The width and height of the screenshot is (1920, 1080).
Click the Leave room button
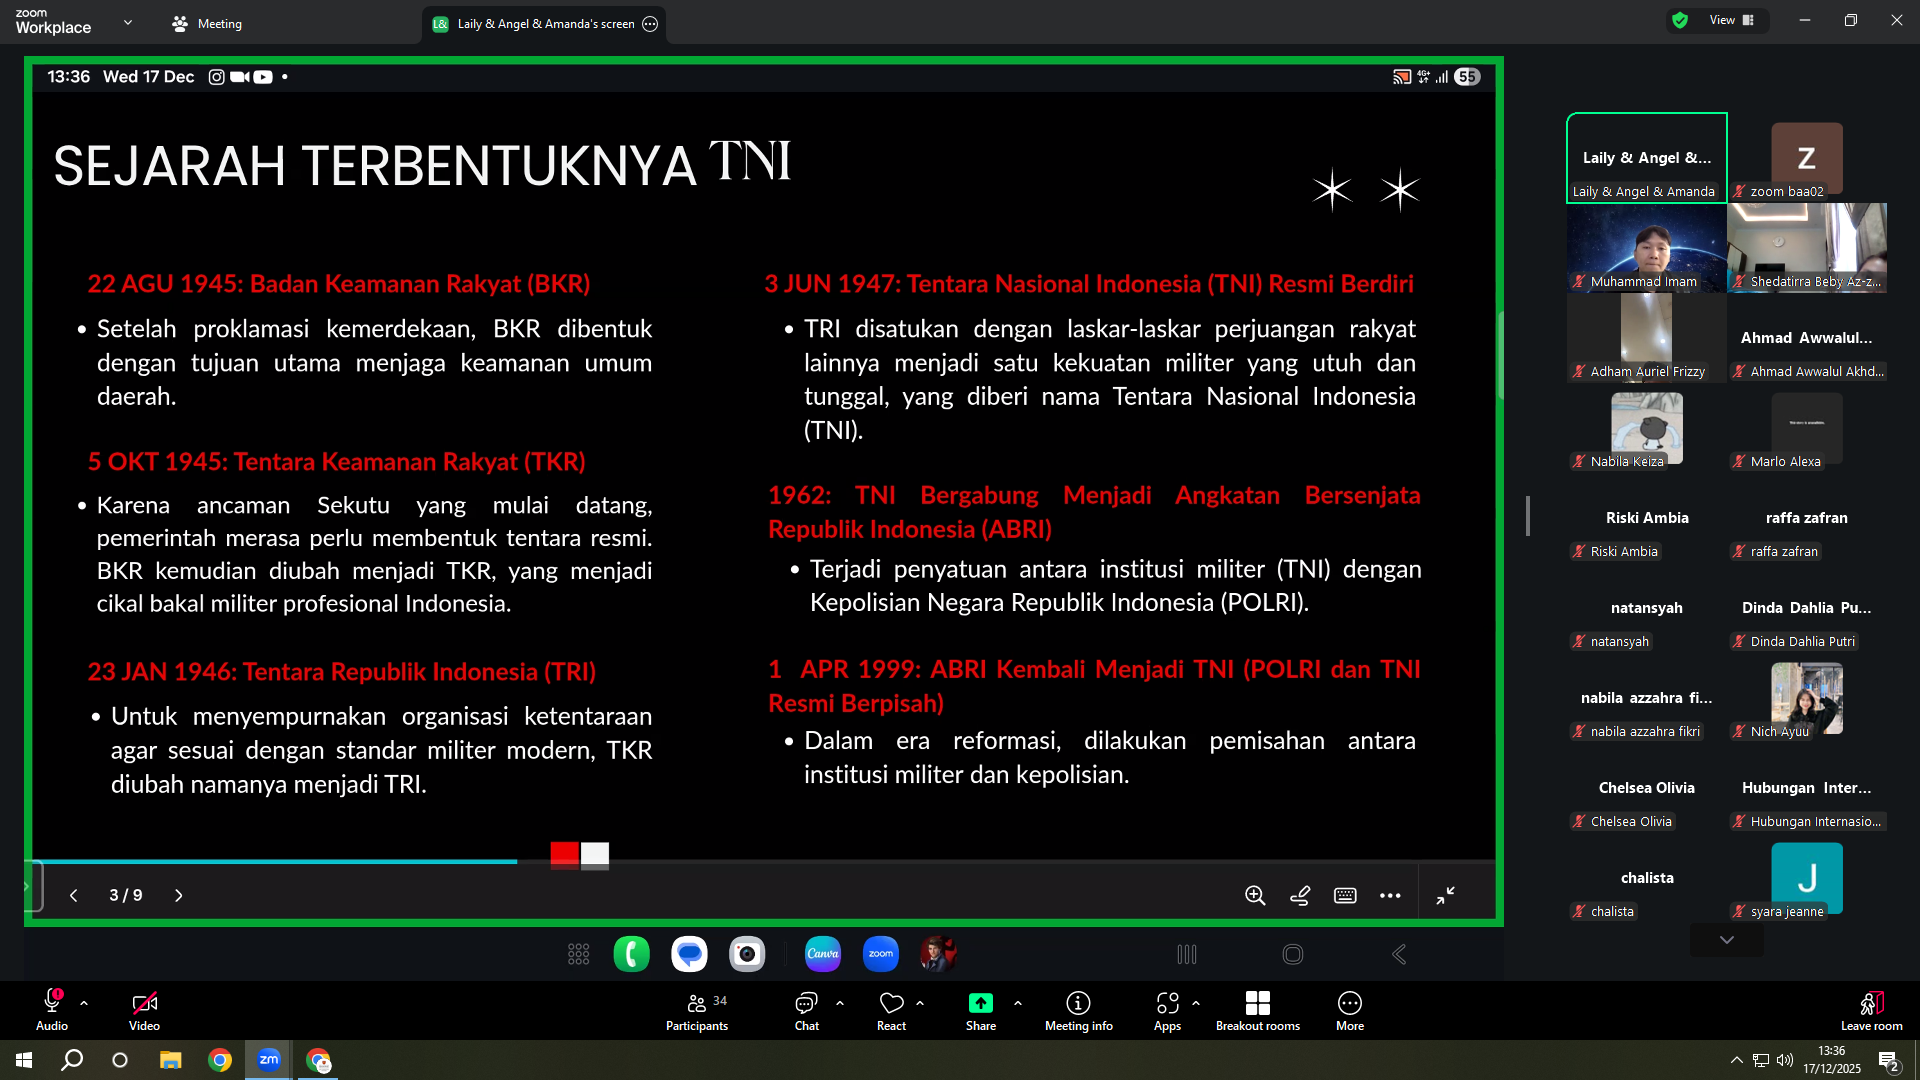pyautogui.click(x=1871, y=1010)
